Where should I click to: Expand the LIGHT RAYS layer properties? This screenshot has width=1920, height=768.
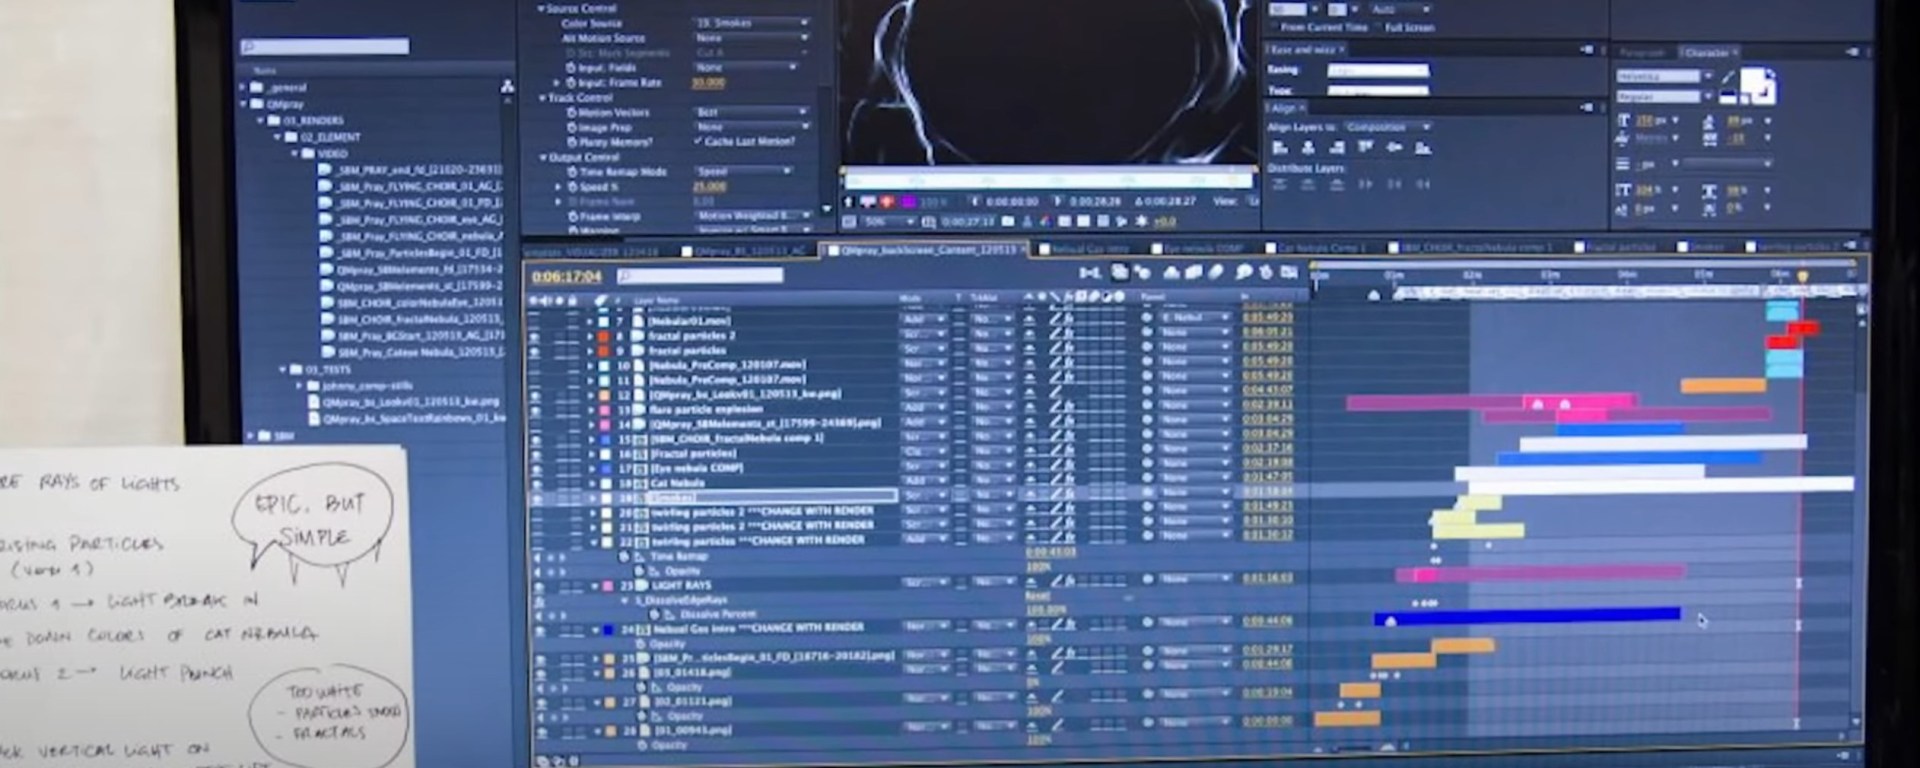tap(594, 585)
